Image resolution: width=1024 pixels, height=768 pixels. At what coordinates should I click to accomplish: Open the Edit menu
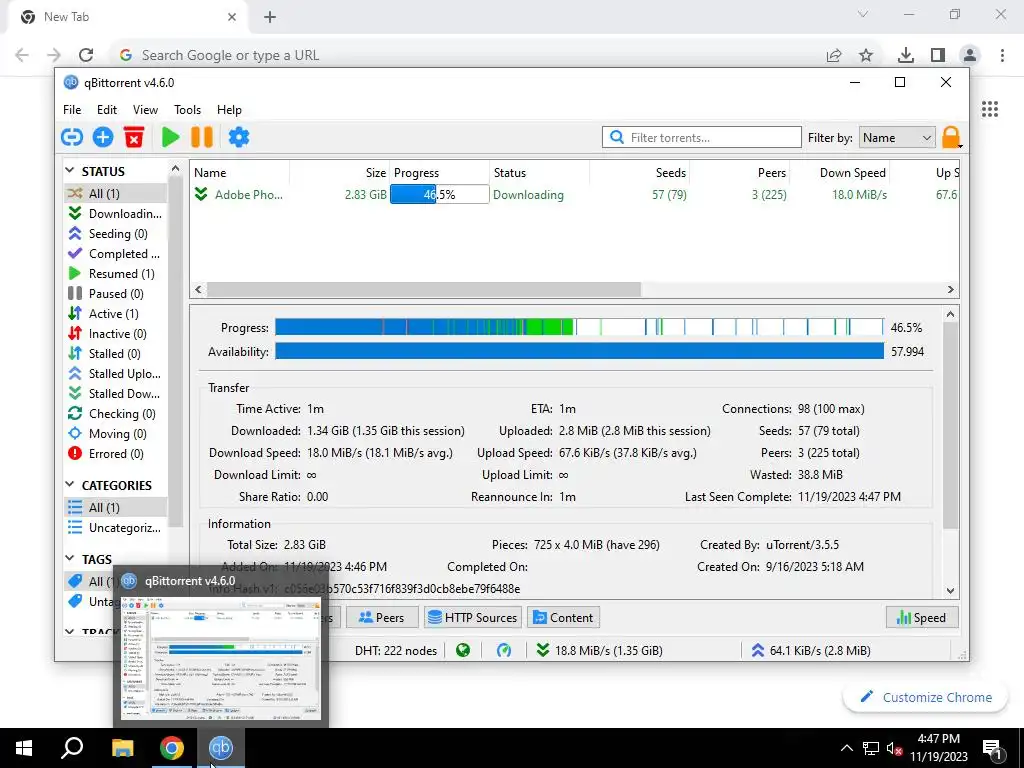pyautogui.click(x=107, y=110)
